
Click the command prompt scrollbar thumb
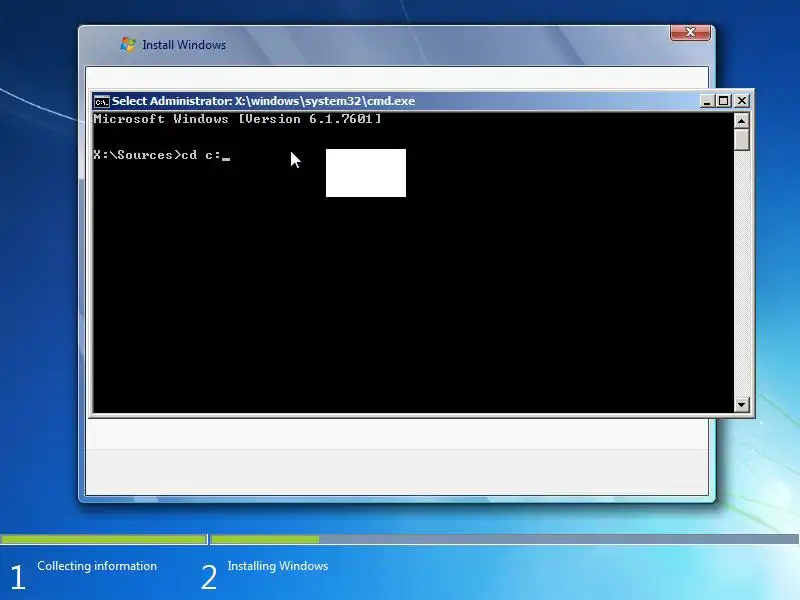point(741,140)
